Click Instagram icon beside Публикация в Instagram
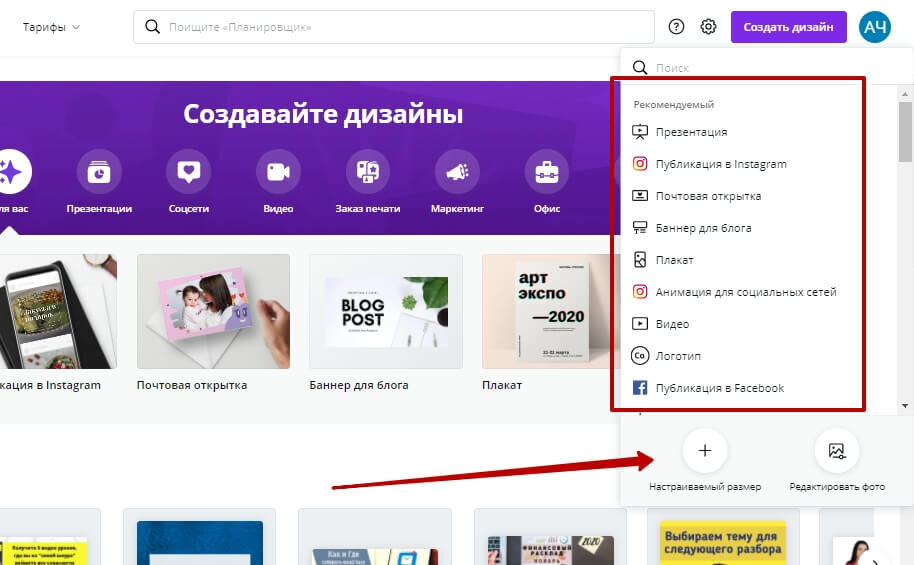 click(x=640, y=164)
